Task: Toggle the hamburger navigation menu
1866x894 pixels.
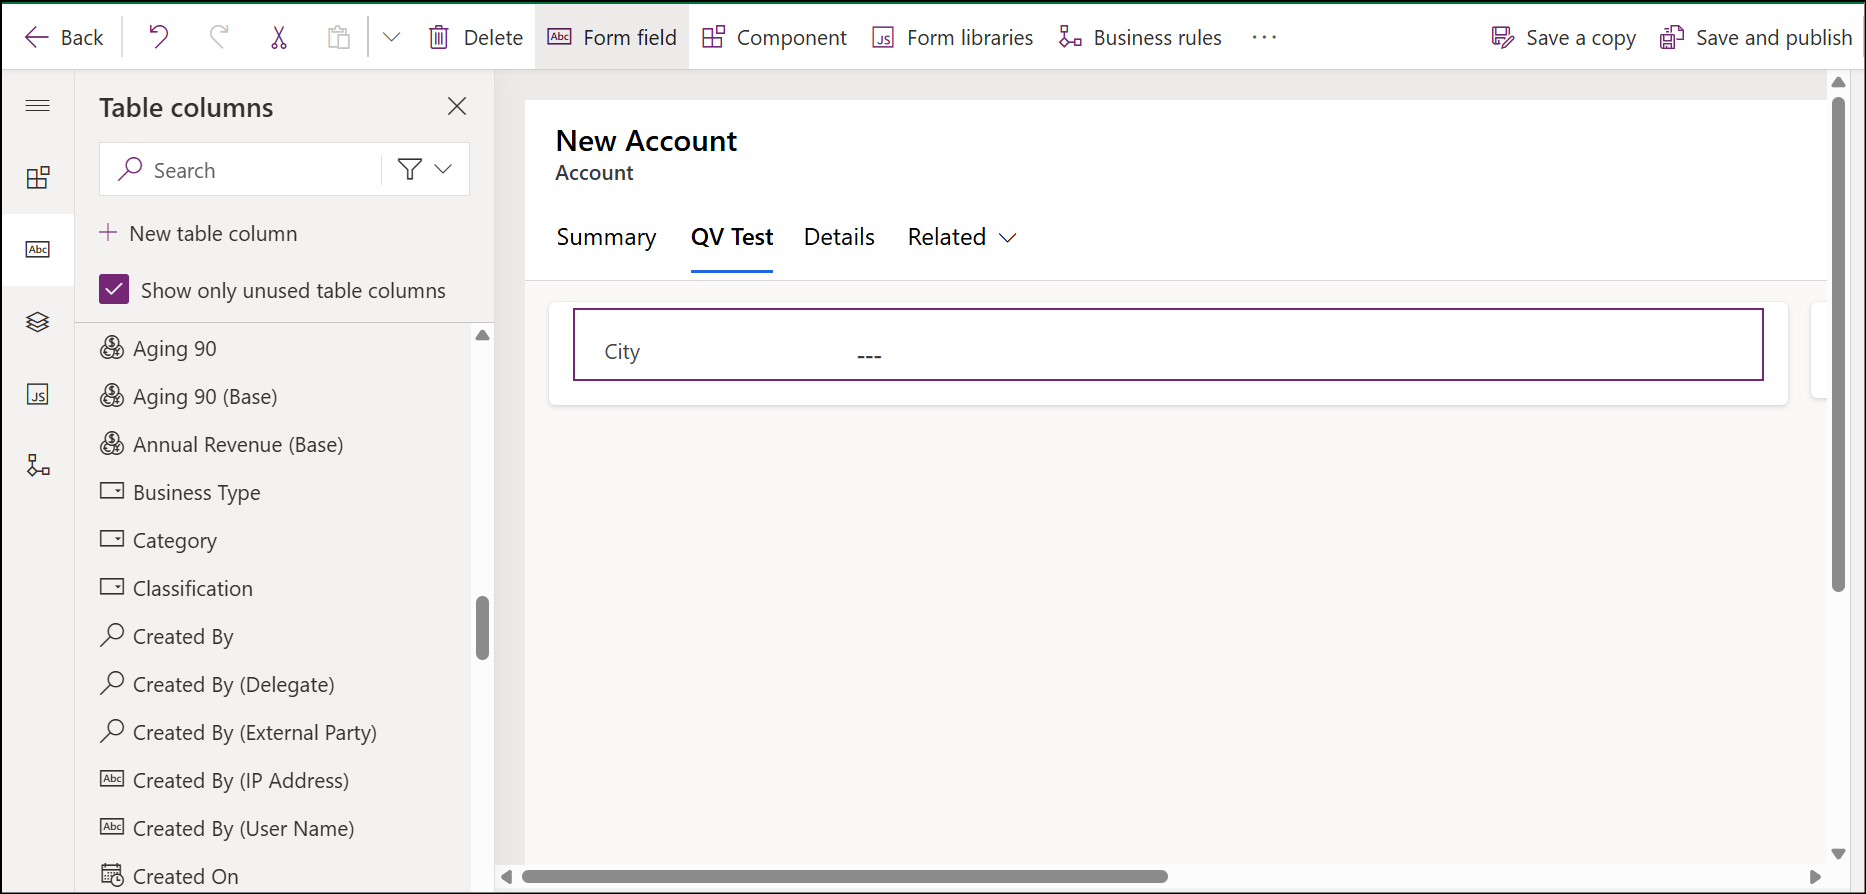Action: point(38,105)
